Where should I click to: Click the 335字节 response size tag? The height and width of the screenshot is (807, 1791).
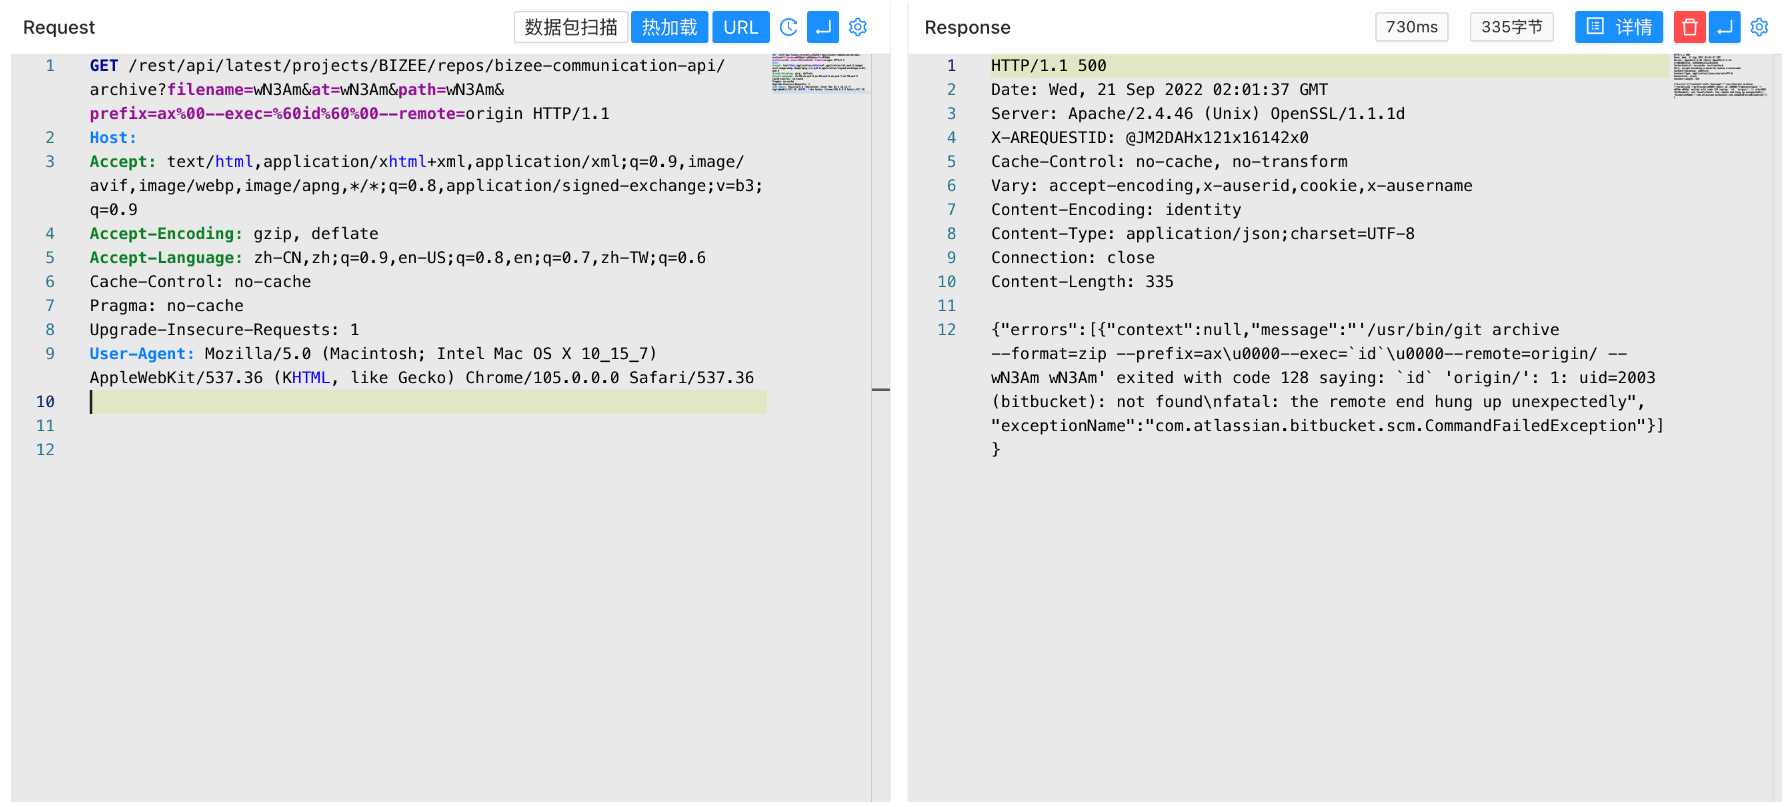(x=1512, y=27)
